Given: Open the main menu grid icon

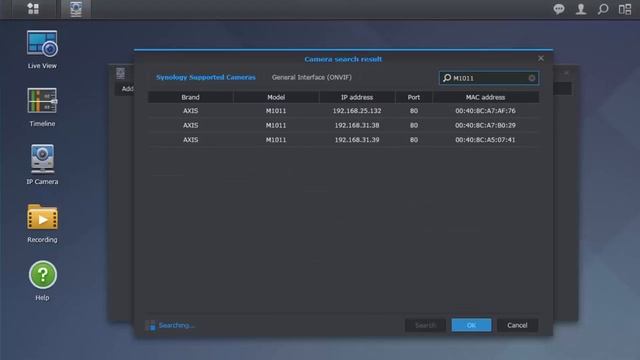Looking at the screenshot, I should tap(33, 9).
